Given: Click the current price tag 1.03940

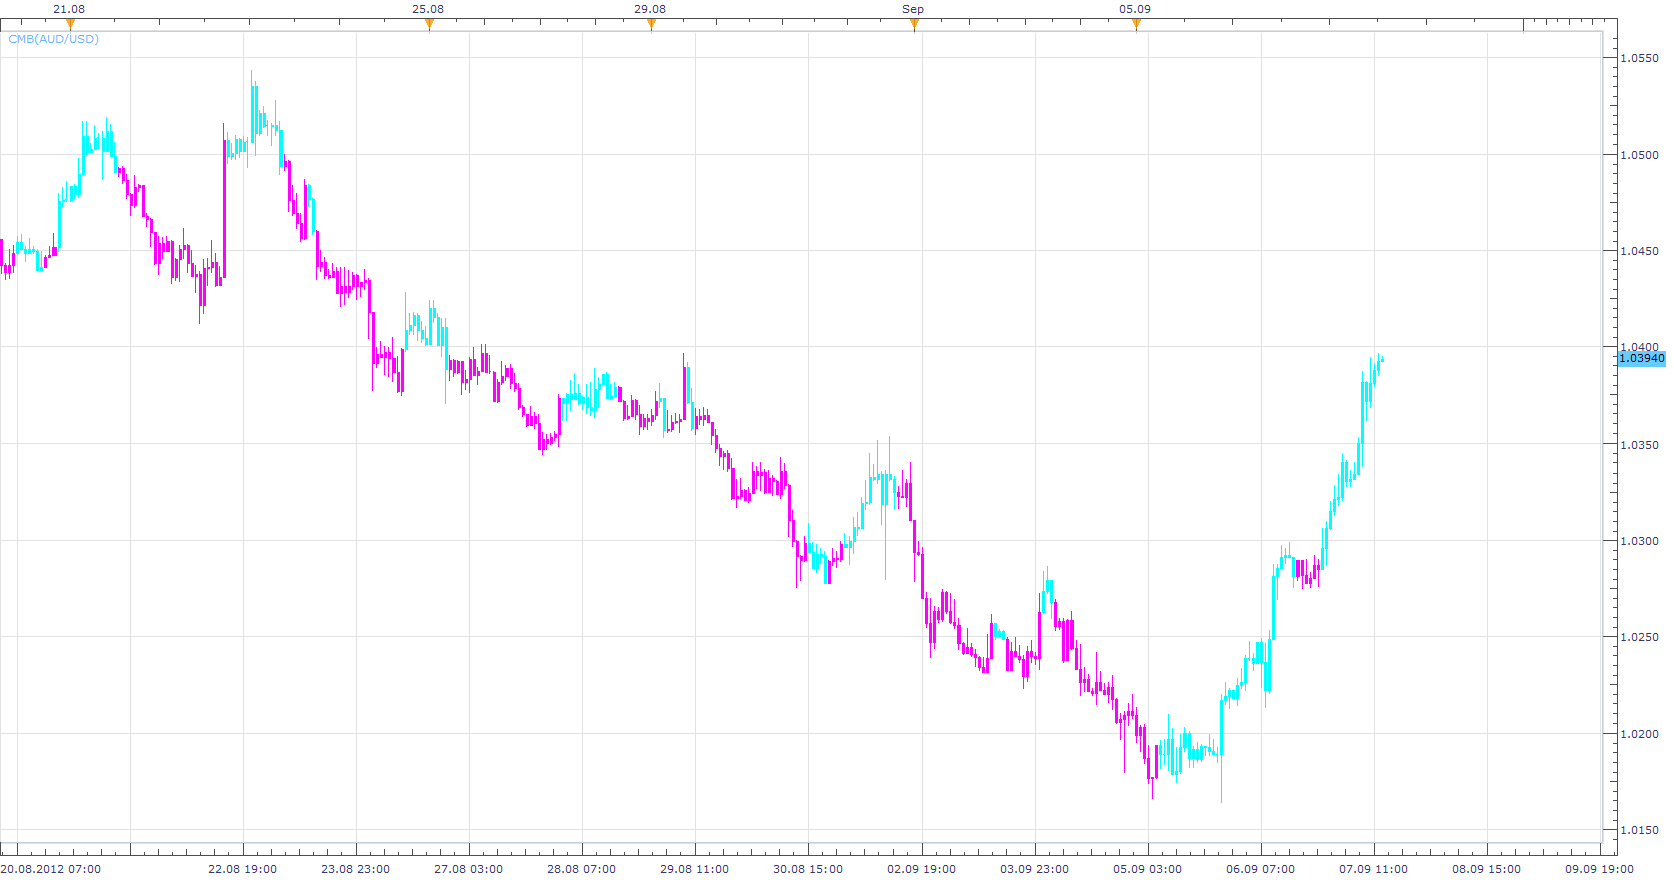Looking at the screenshot, I should pos(1641,358).
